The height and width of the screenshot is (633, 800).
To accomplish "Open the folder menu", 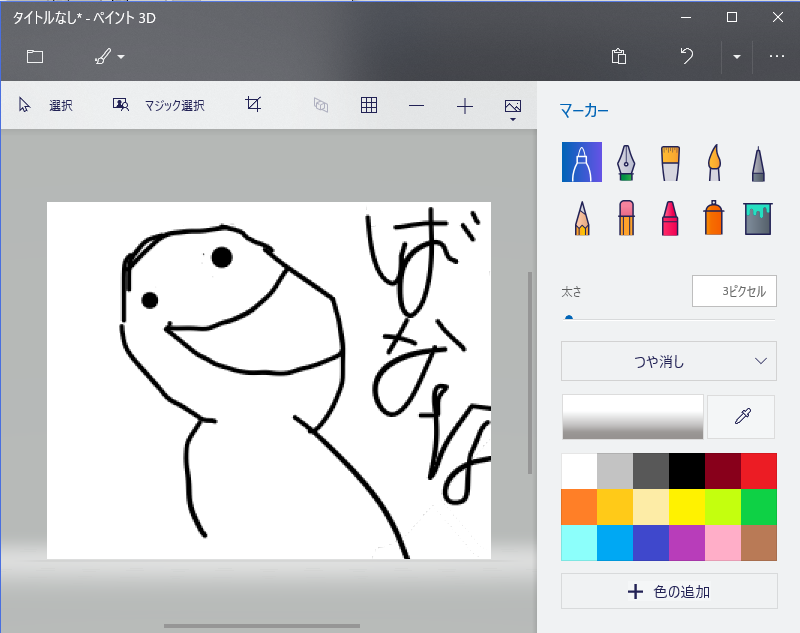I will pyautogui.click(x=35, y=57).
